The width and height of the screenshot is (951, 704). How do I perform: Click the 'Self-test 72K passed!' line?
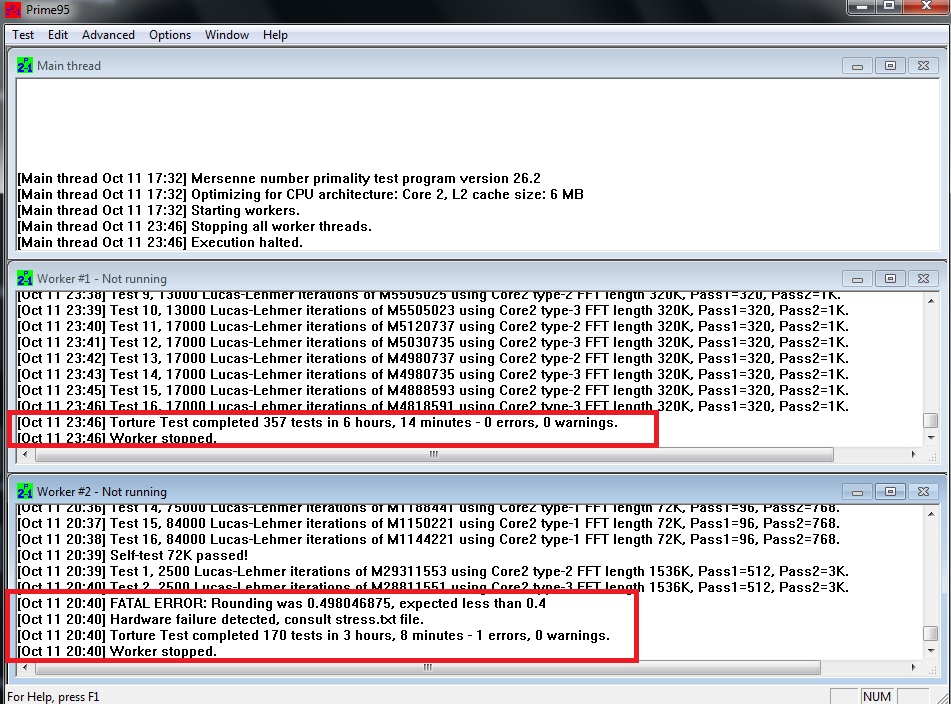click(132, 555)
